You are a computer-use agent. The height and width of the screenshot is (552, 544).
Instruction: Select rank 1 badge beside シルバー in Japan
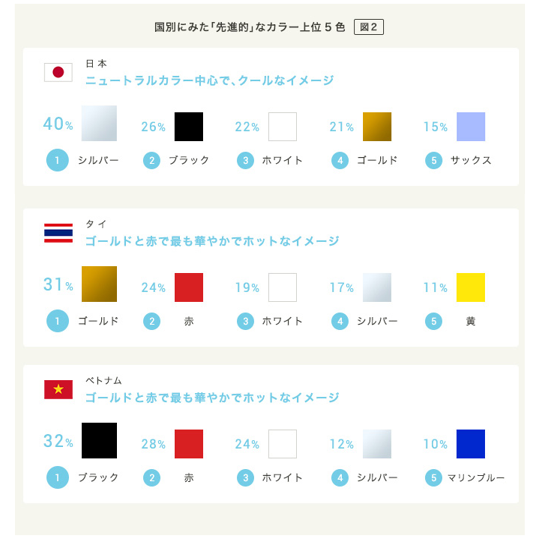(x=57, y=160)
